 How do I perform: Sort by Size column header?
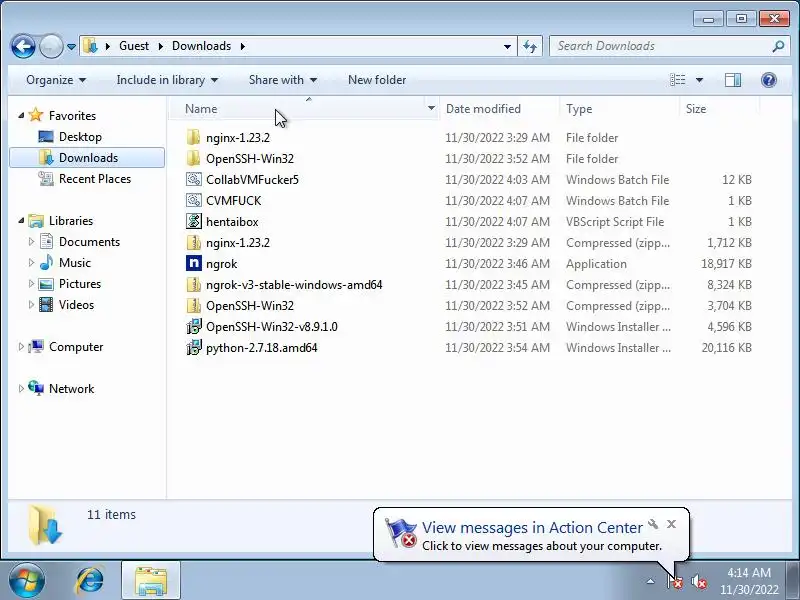pos(719,109)
